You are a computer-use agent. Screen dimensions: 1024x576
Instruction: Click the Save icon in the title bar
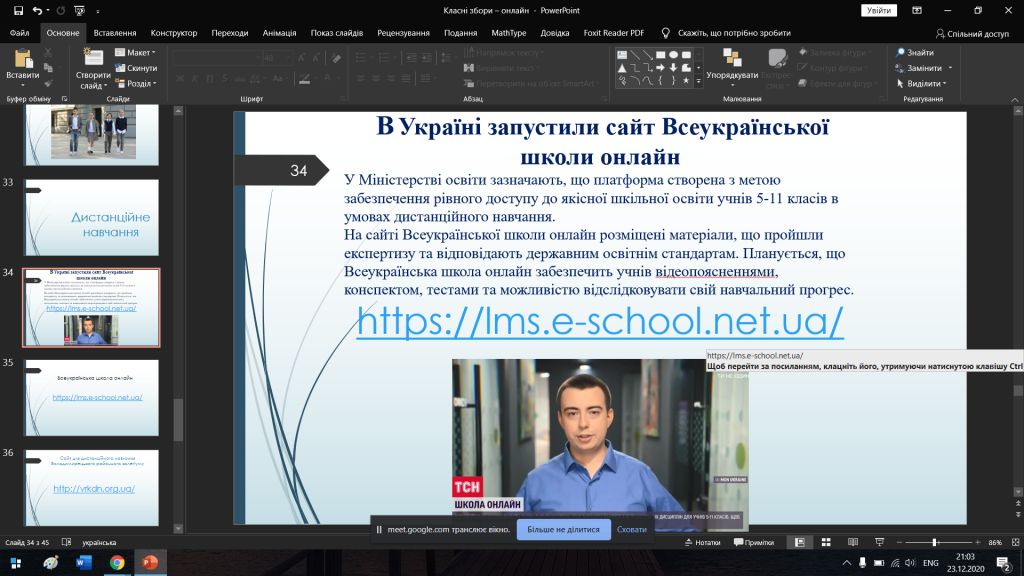pyautogui.click(x=18, y=10)
